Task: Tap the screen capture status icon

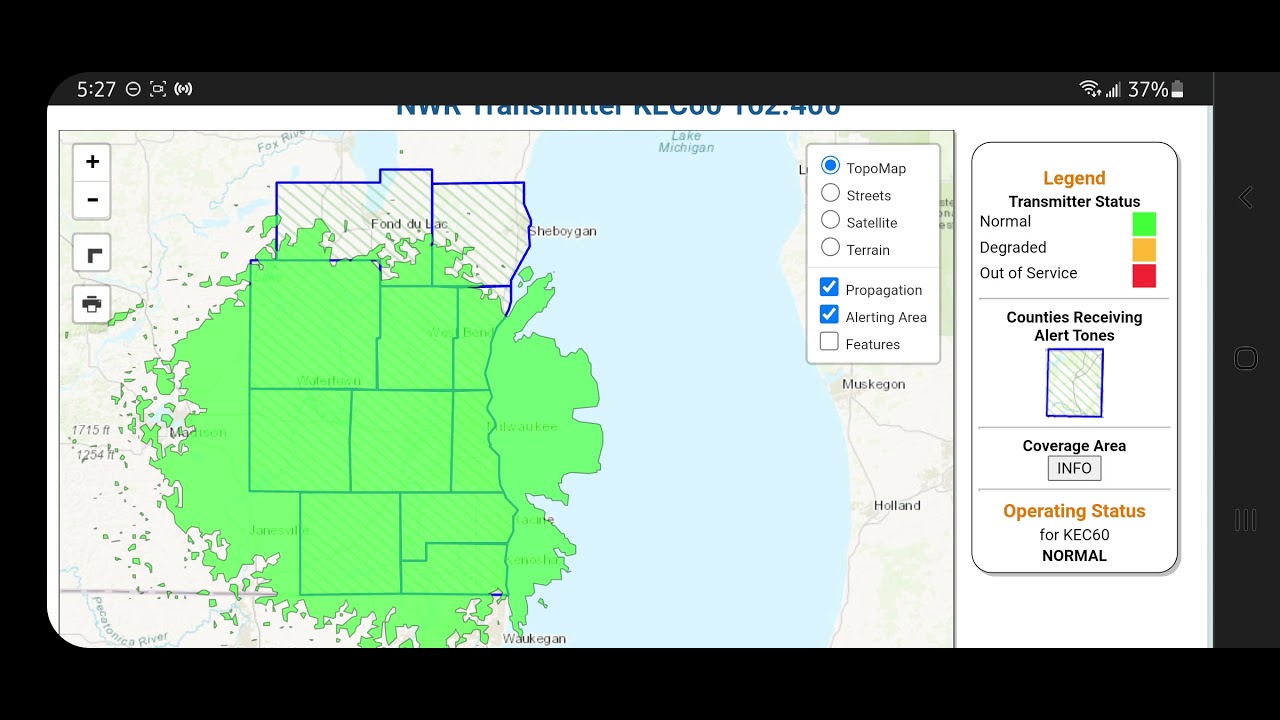Action: point(158,89)
